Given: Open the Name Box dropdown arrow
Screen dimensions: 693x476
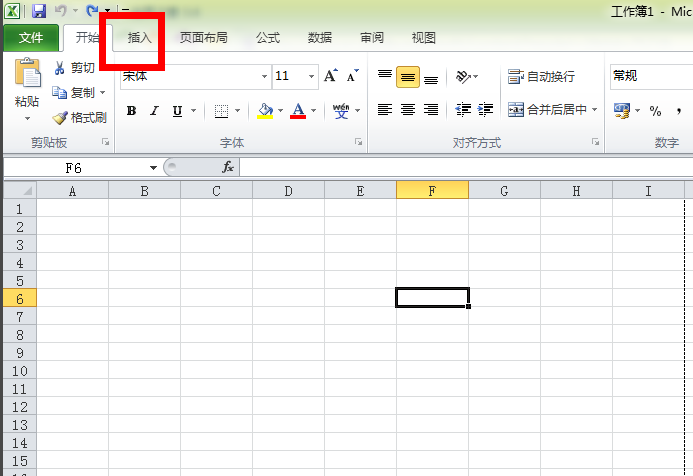Looking at the screenshot, I should pos(153,168).
